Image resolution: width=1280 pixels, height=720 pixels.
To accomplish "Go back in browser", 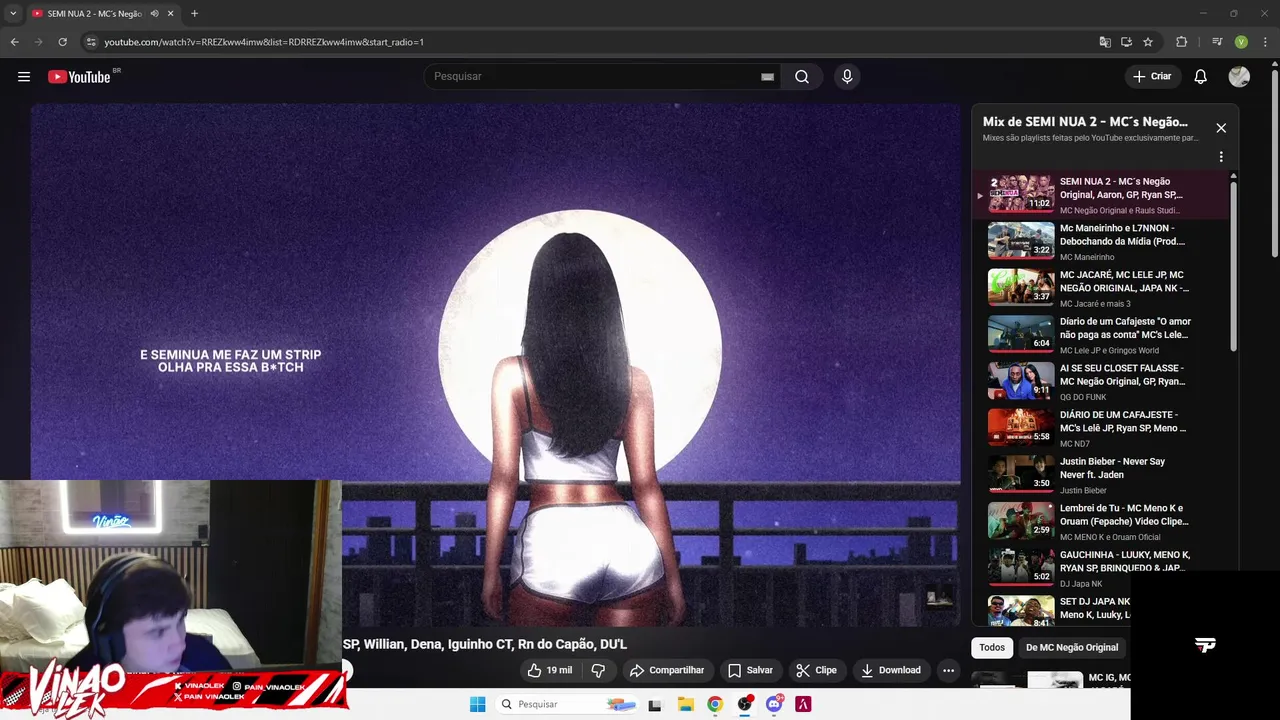I will (x=14, y=42).
